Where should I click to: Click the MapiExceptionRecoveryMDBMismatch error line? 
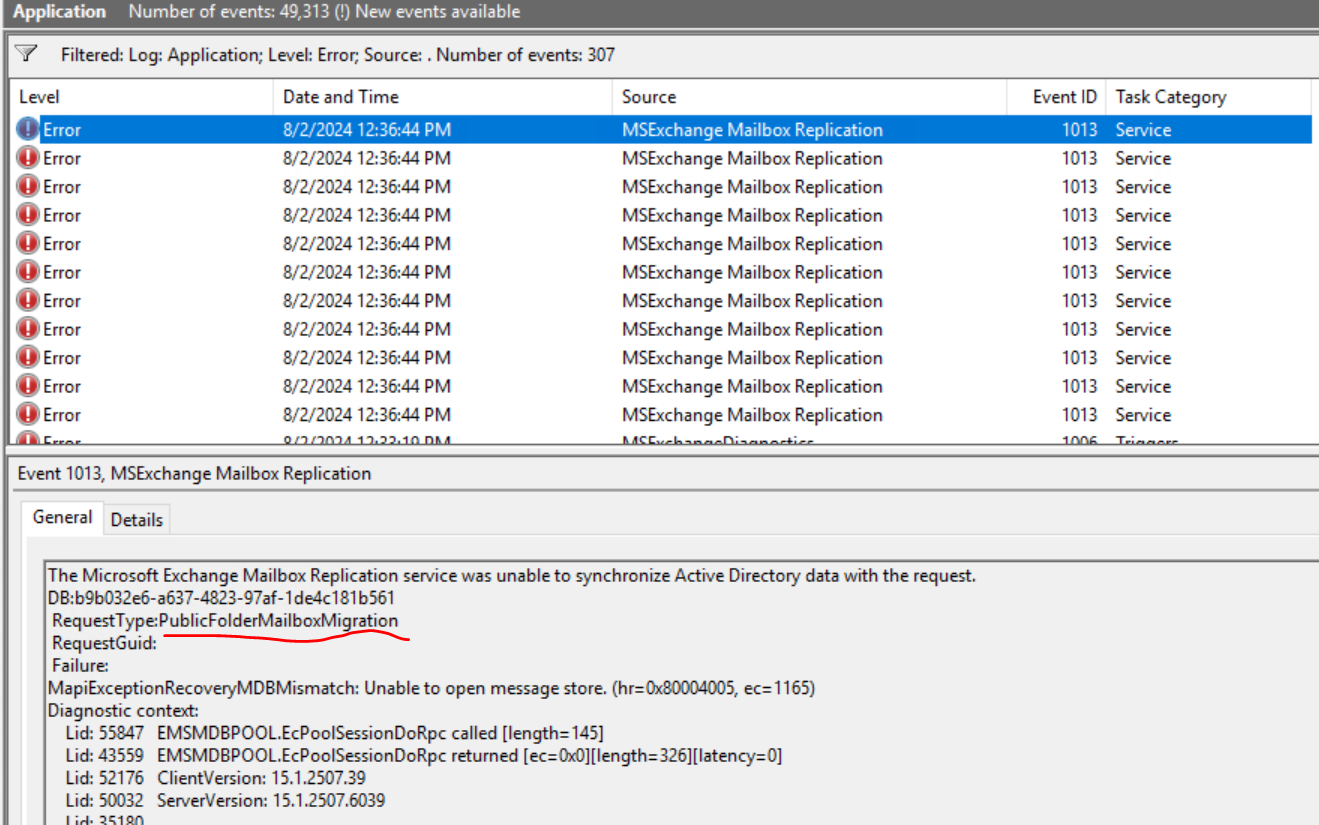[x=431, y=688]
